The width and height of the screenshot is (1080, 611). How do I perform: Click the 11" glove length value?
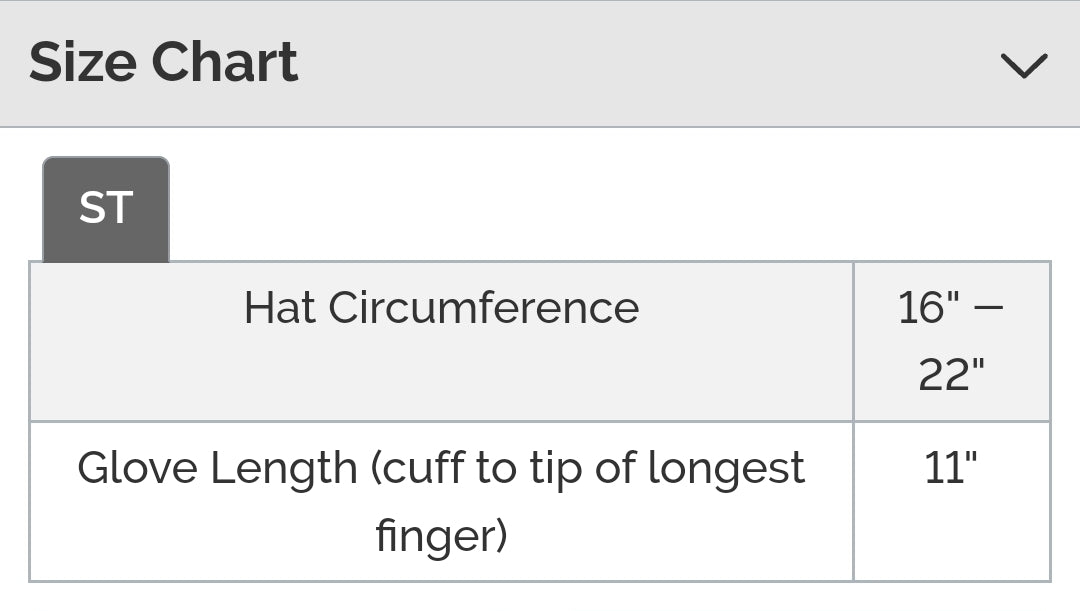tap(951, 501)
